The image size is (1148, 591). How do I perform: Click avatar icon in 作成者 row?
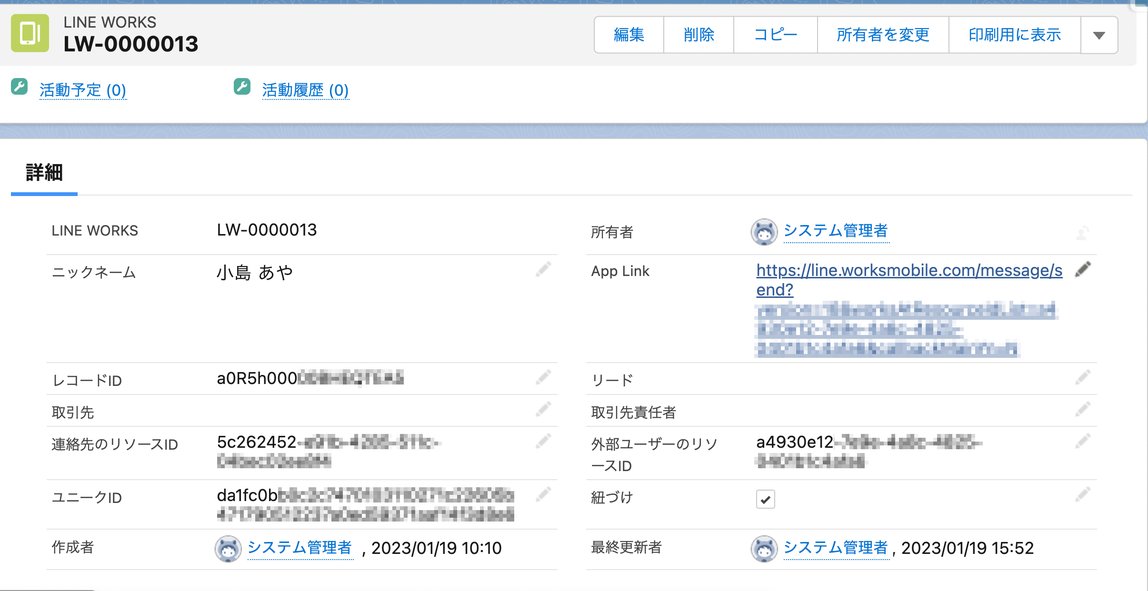(x=228, y=548)
